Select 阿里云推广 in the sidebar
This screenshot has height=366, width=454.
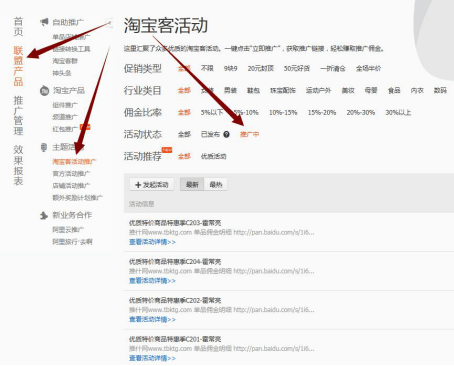[68, 230]
